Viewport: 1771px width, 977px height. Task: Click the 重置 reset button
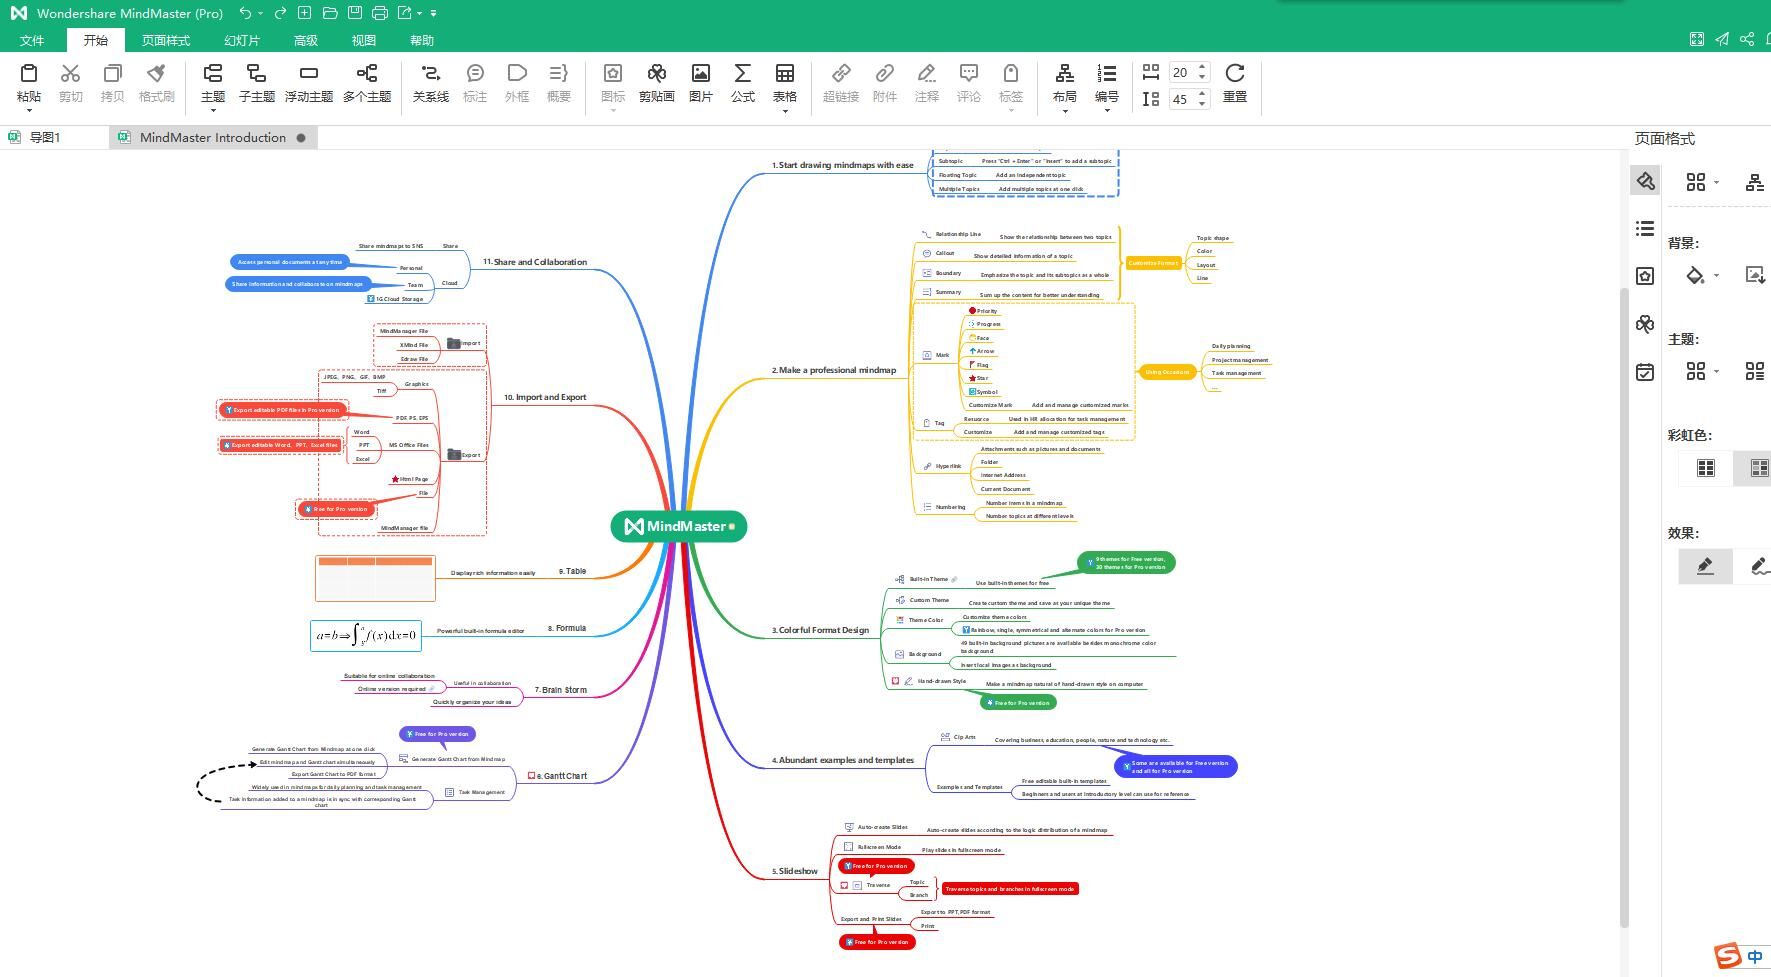pos(1235,82)
